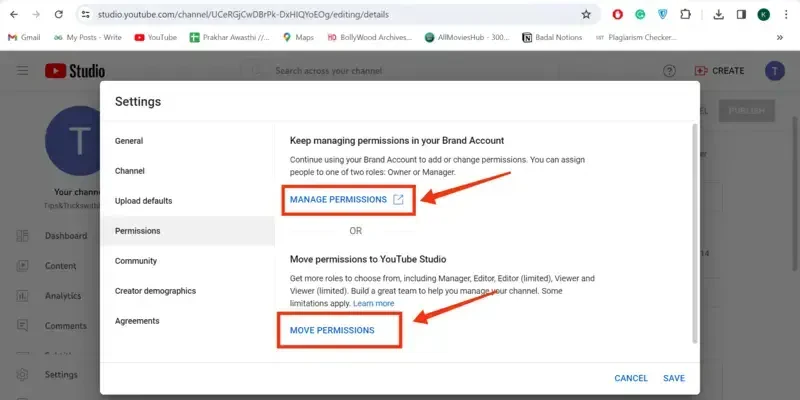Open Comments in the Studio sidebar
This screenshot has width=800, height=400.
click(51, 326)
